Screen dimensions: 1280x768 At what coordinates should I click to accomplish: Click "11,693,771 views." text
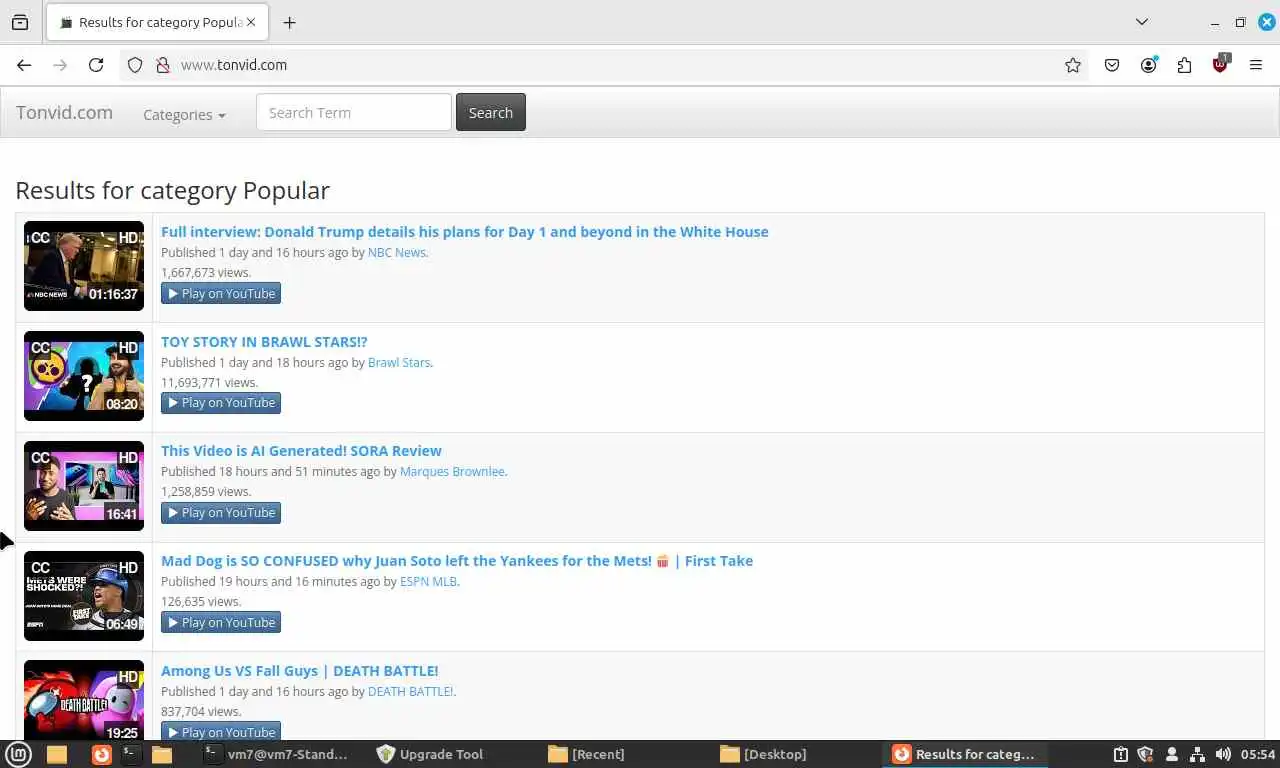point(209,382)
